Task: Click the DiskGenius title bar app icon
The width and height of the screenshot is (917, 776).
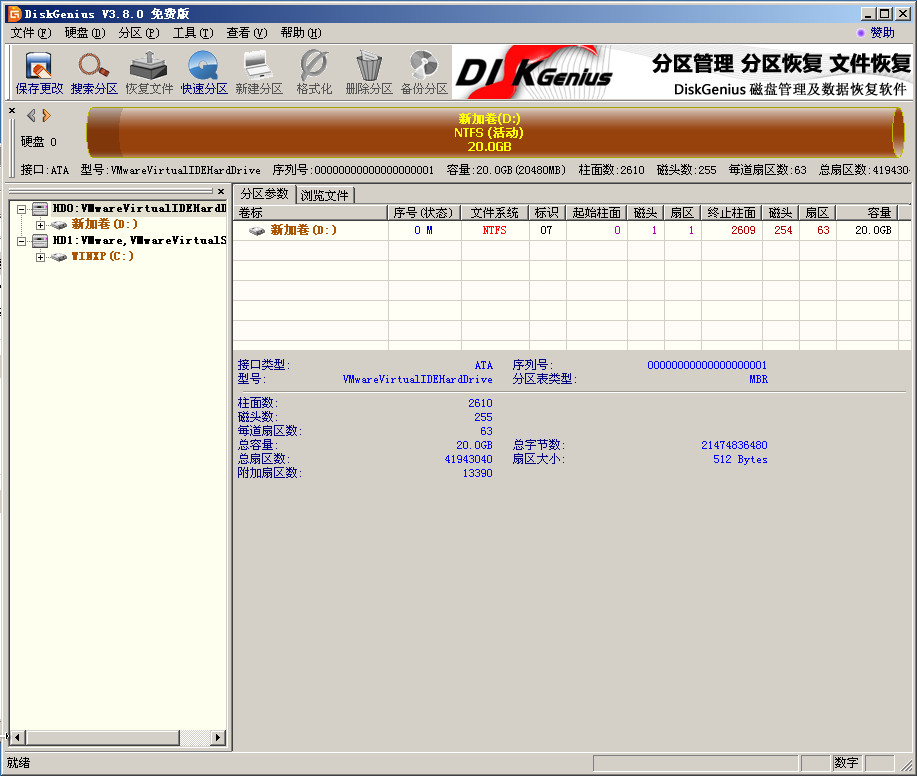Action: click(14, 13)
